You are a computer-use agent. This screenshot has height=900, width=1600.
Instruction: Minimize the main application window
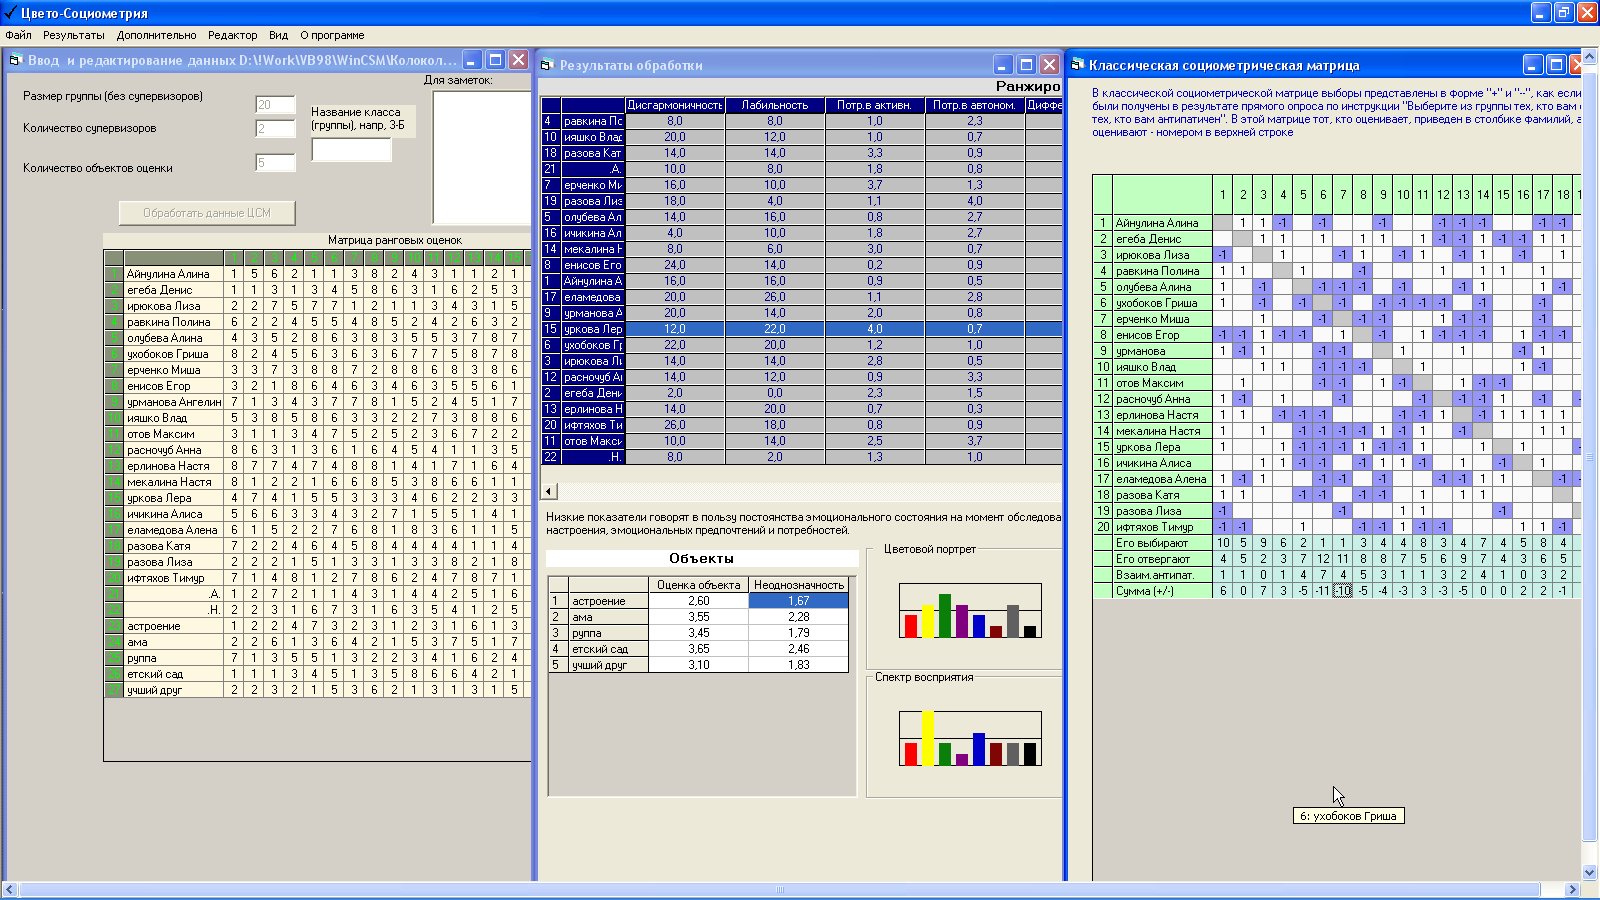coord(1541,13)
